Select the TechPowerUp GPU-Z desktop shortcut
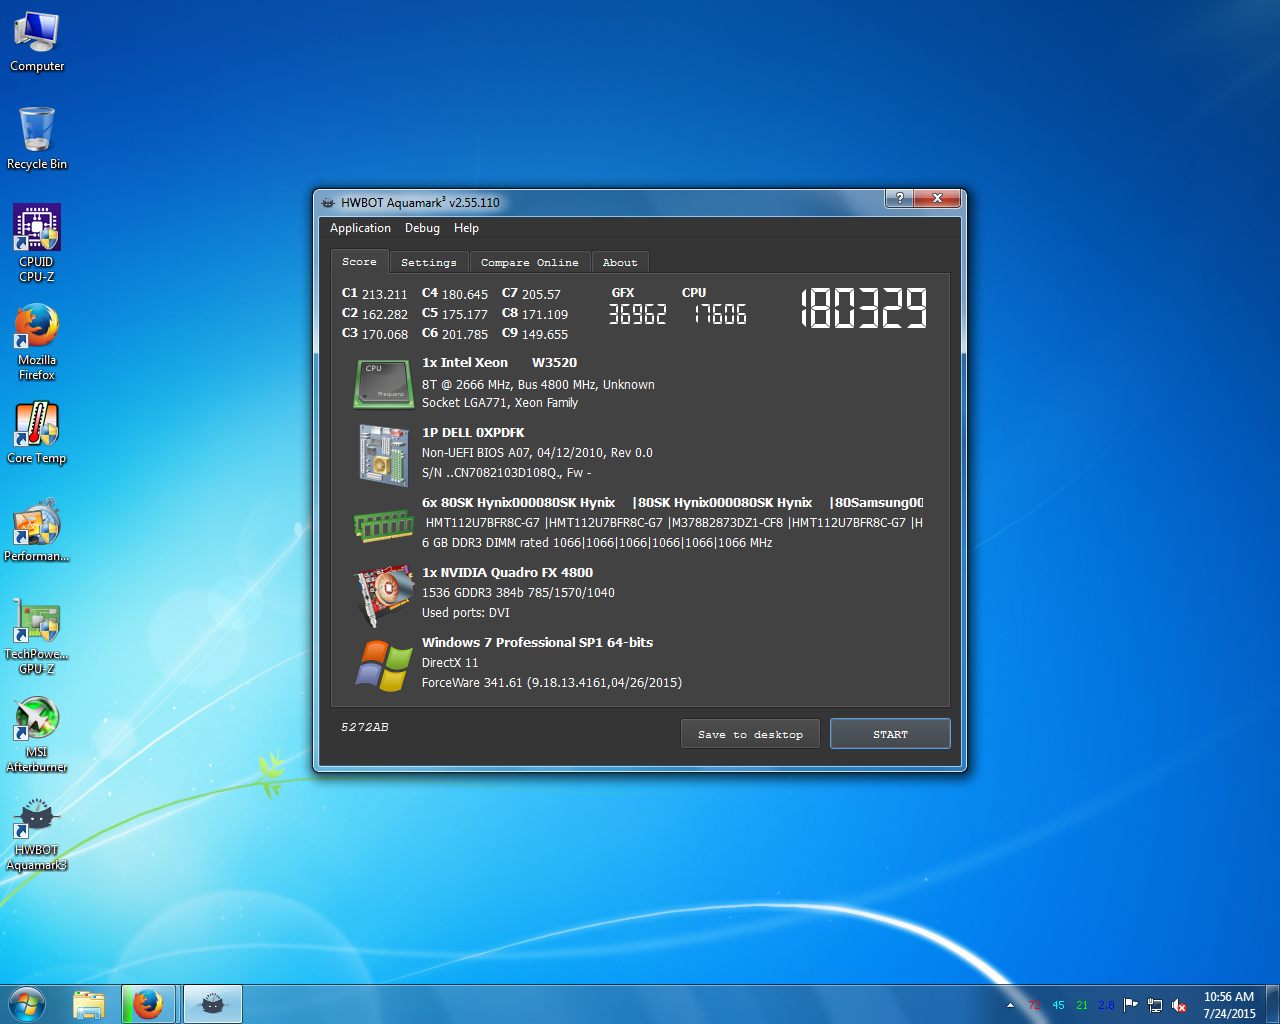This screenshot has width=1280, height=1024. pyautogui.click(x=37, y=635)
